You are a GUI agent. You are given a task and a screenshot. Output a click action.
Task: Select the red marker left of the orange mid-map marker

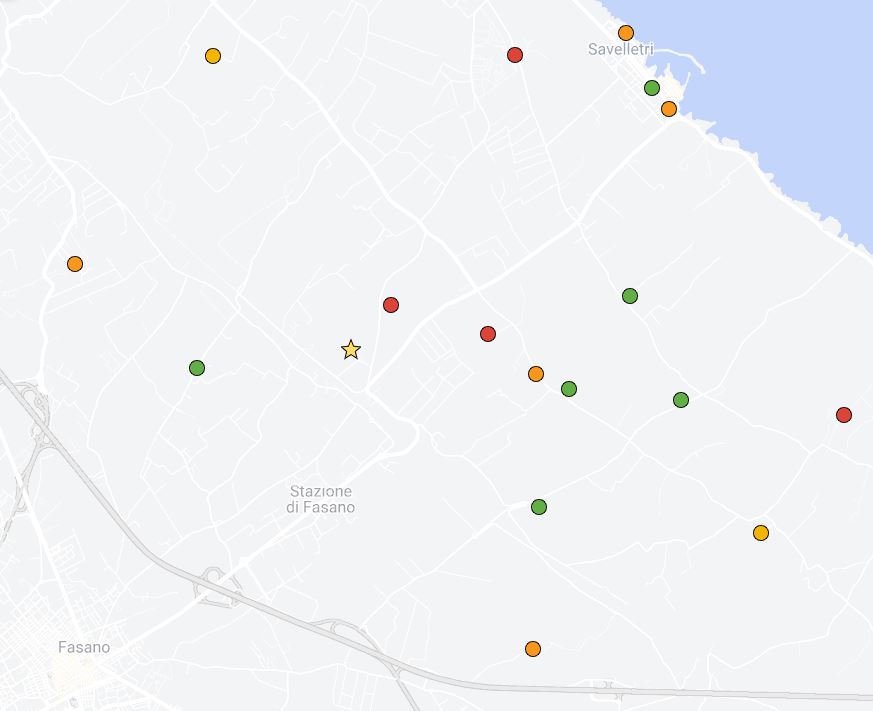click(x=488, y=334)
